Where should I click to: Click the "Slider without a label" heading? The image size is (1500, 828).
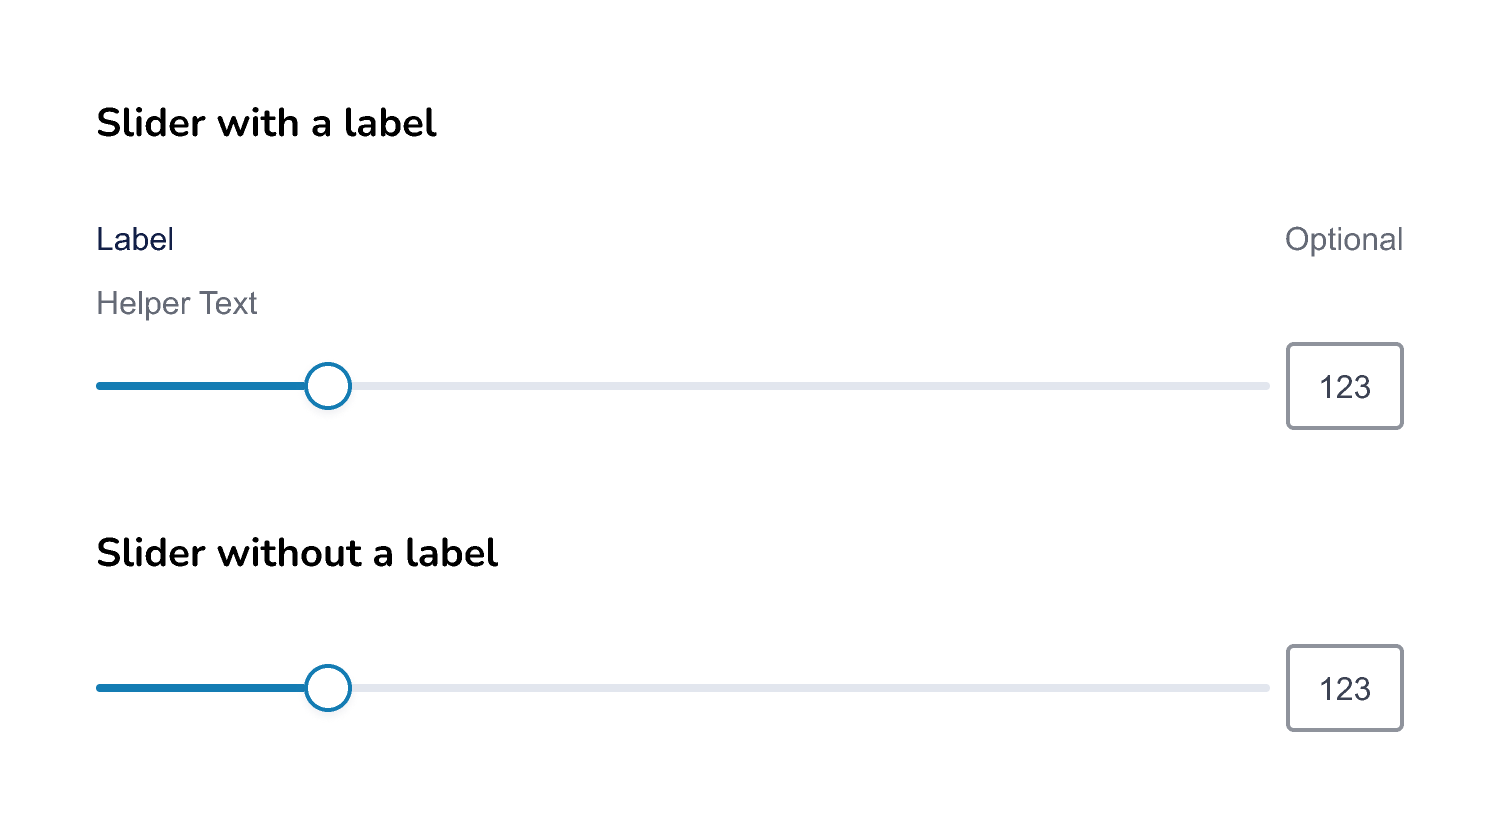pos(297,553)
